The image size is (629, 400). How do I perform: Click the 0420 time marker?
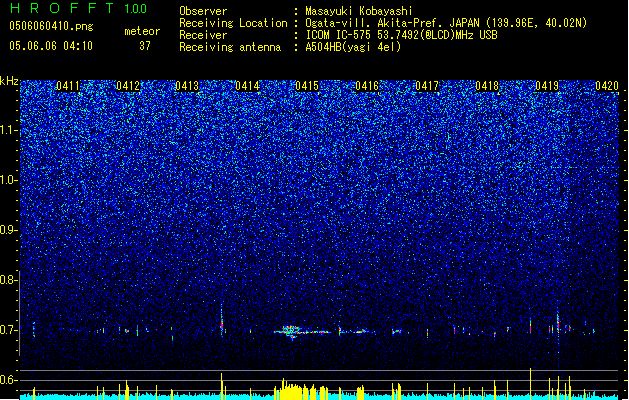[607, 86]
